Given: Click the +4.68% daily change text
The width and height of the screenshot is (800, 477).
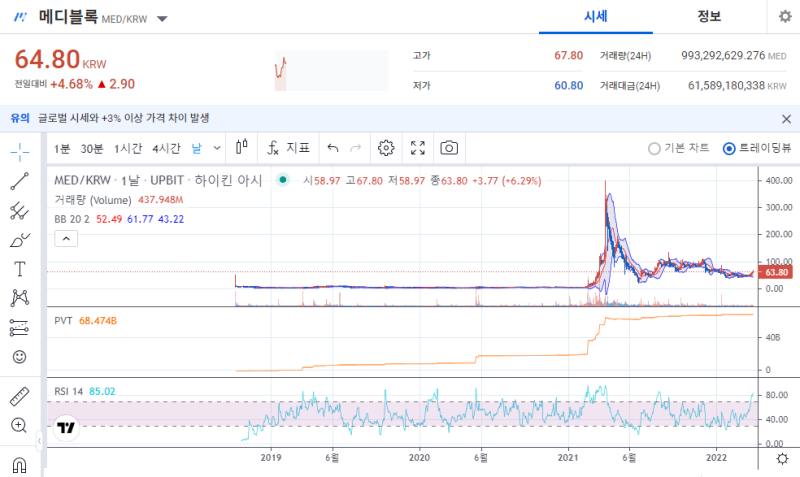Looking at the screenshot, I should [x=71, y=84].
